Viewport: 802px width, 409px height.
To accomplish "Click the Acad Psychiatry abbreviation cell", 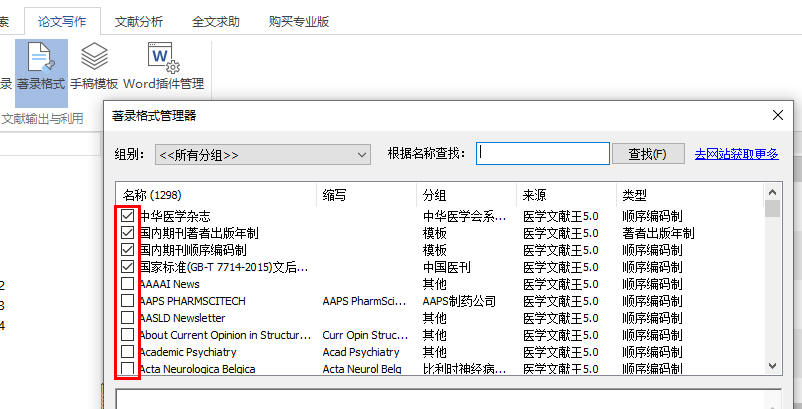I will click(x=361, y=352).
